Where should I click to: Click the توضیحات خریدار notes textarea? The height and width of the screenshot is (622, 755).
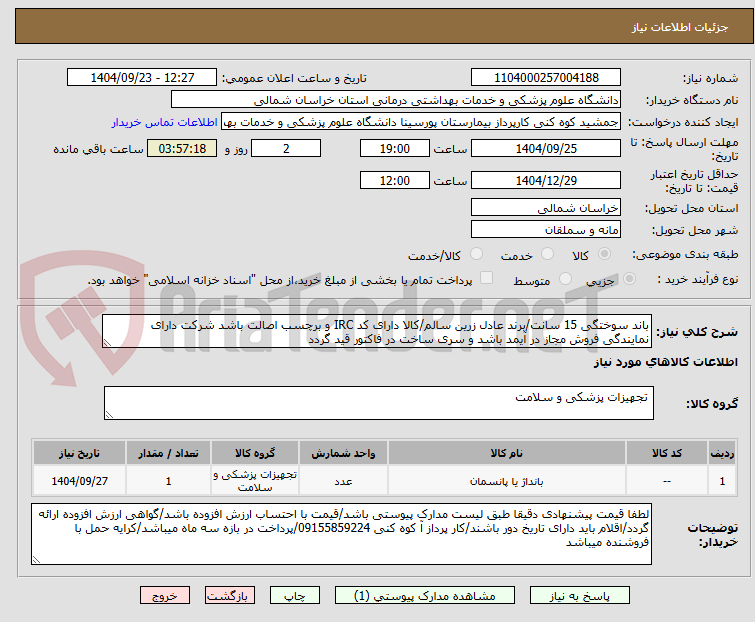click(x=341, y=534)
